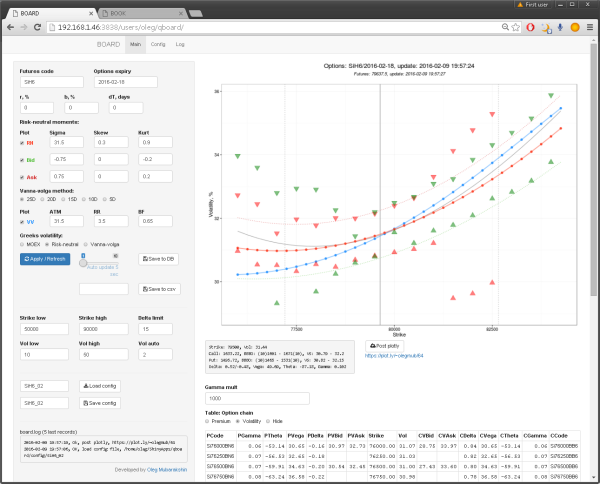Toggle the RN plot checkbox
This screenshot has width=600, height=484.
point(22,143)
